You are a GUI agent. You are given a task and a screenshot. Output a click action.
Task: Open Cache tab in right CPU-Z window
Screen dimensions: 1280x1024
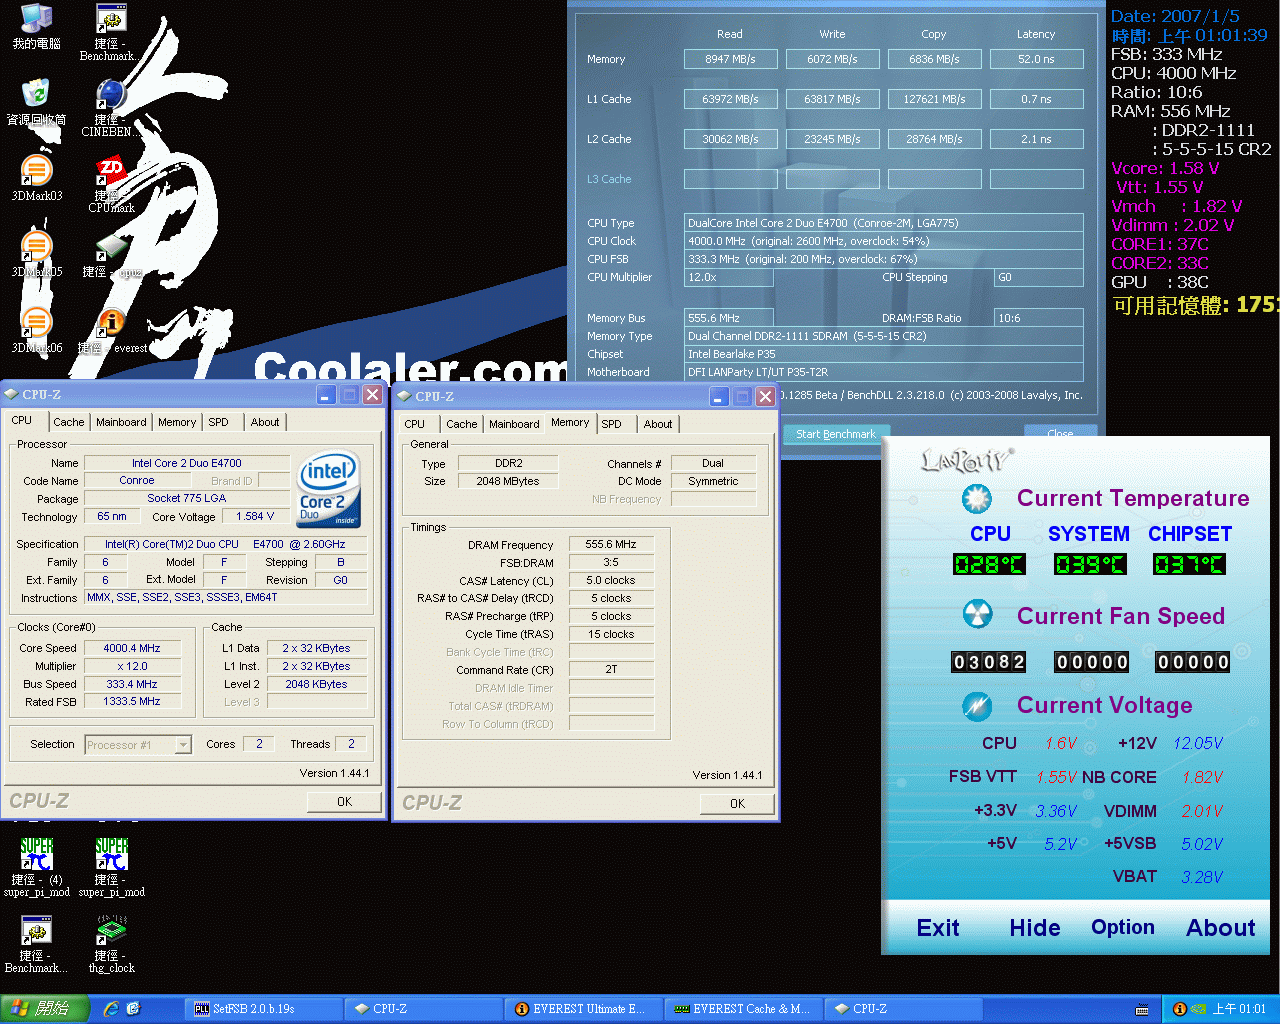tap(462, 424)
